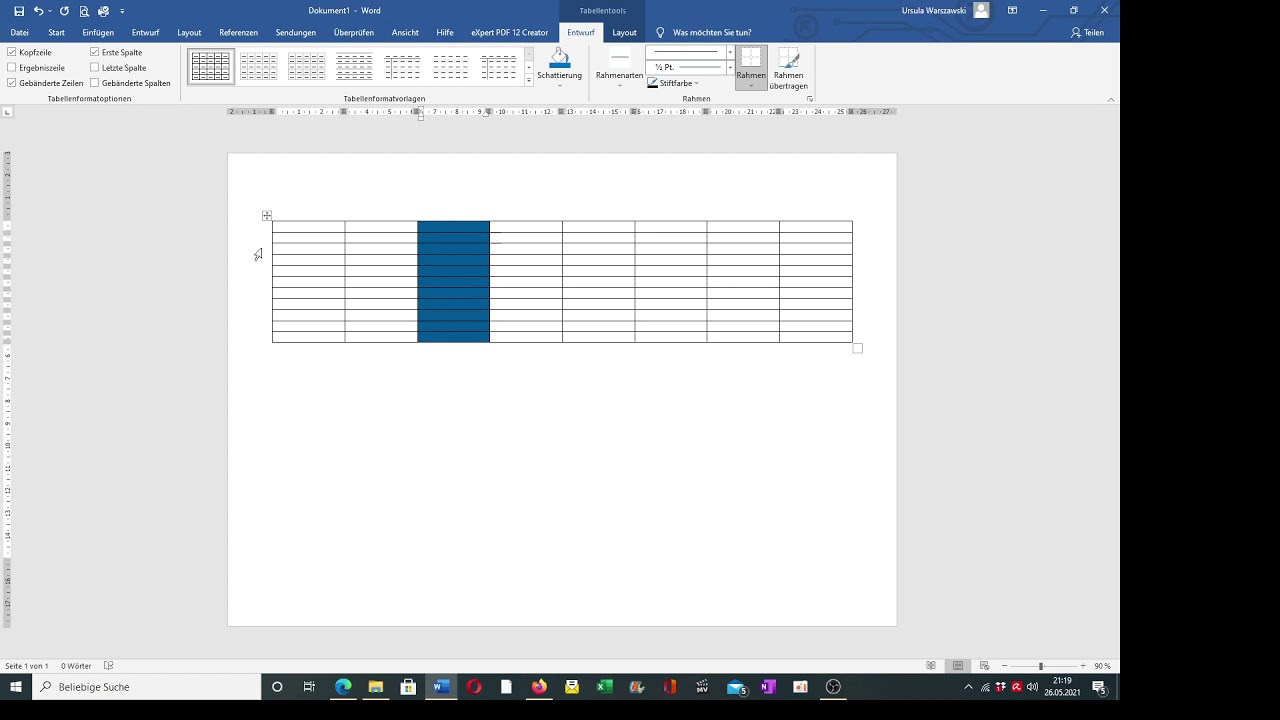
Task: Open the Opera browser taskbar icon
Action: tap(474, 687)
